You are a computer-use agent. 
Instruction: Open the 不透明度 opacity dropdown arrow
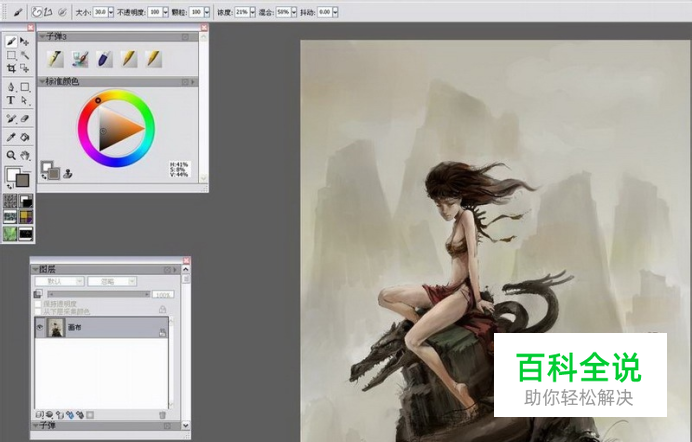tap(165, 12)
